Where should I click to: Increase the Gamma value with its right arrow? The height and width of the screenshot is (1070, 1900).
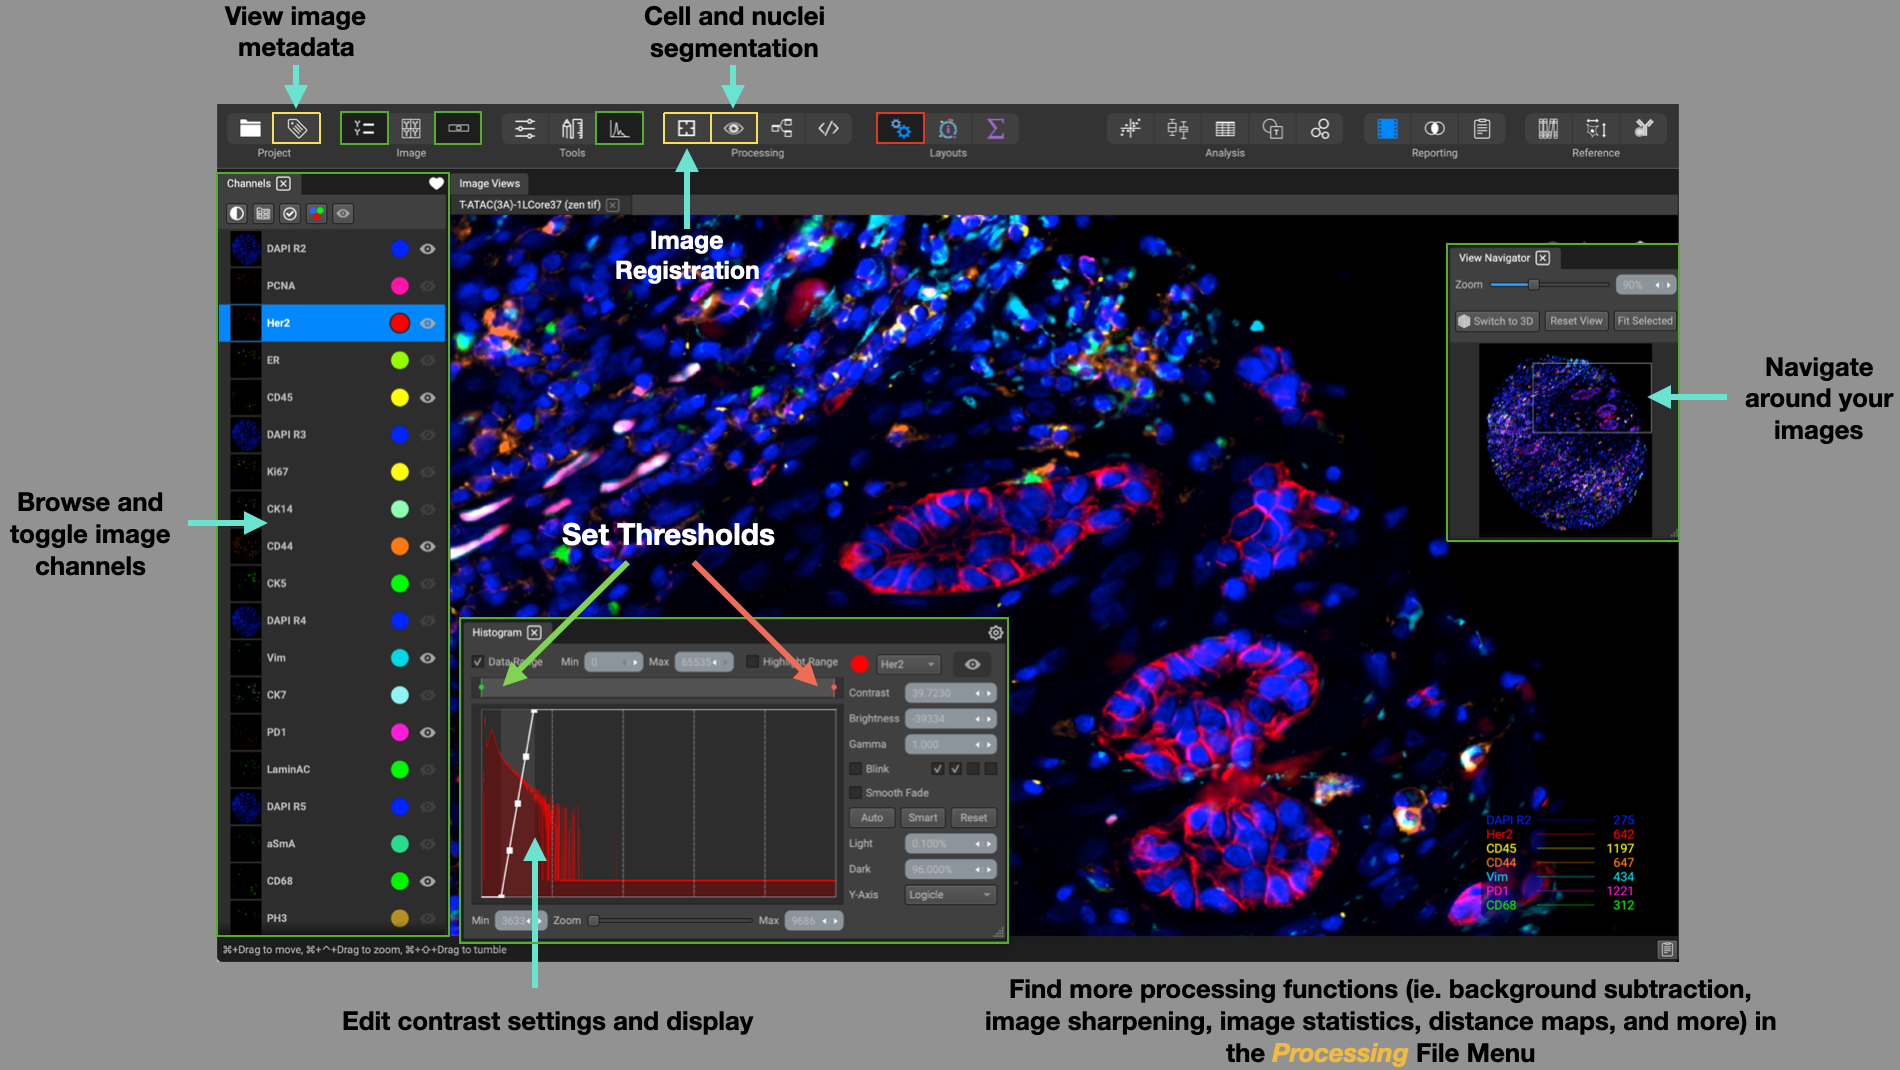pyautogui.click(x=989, y=744)
